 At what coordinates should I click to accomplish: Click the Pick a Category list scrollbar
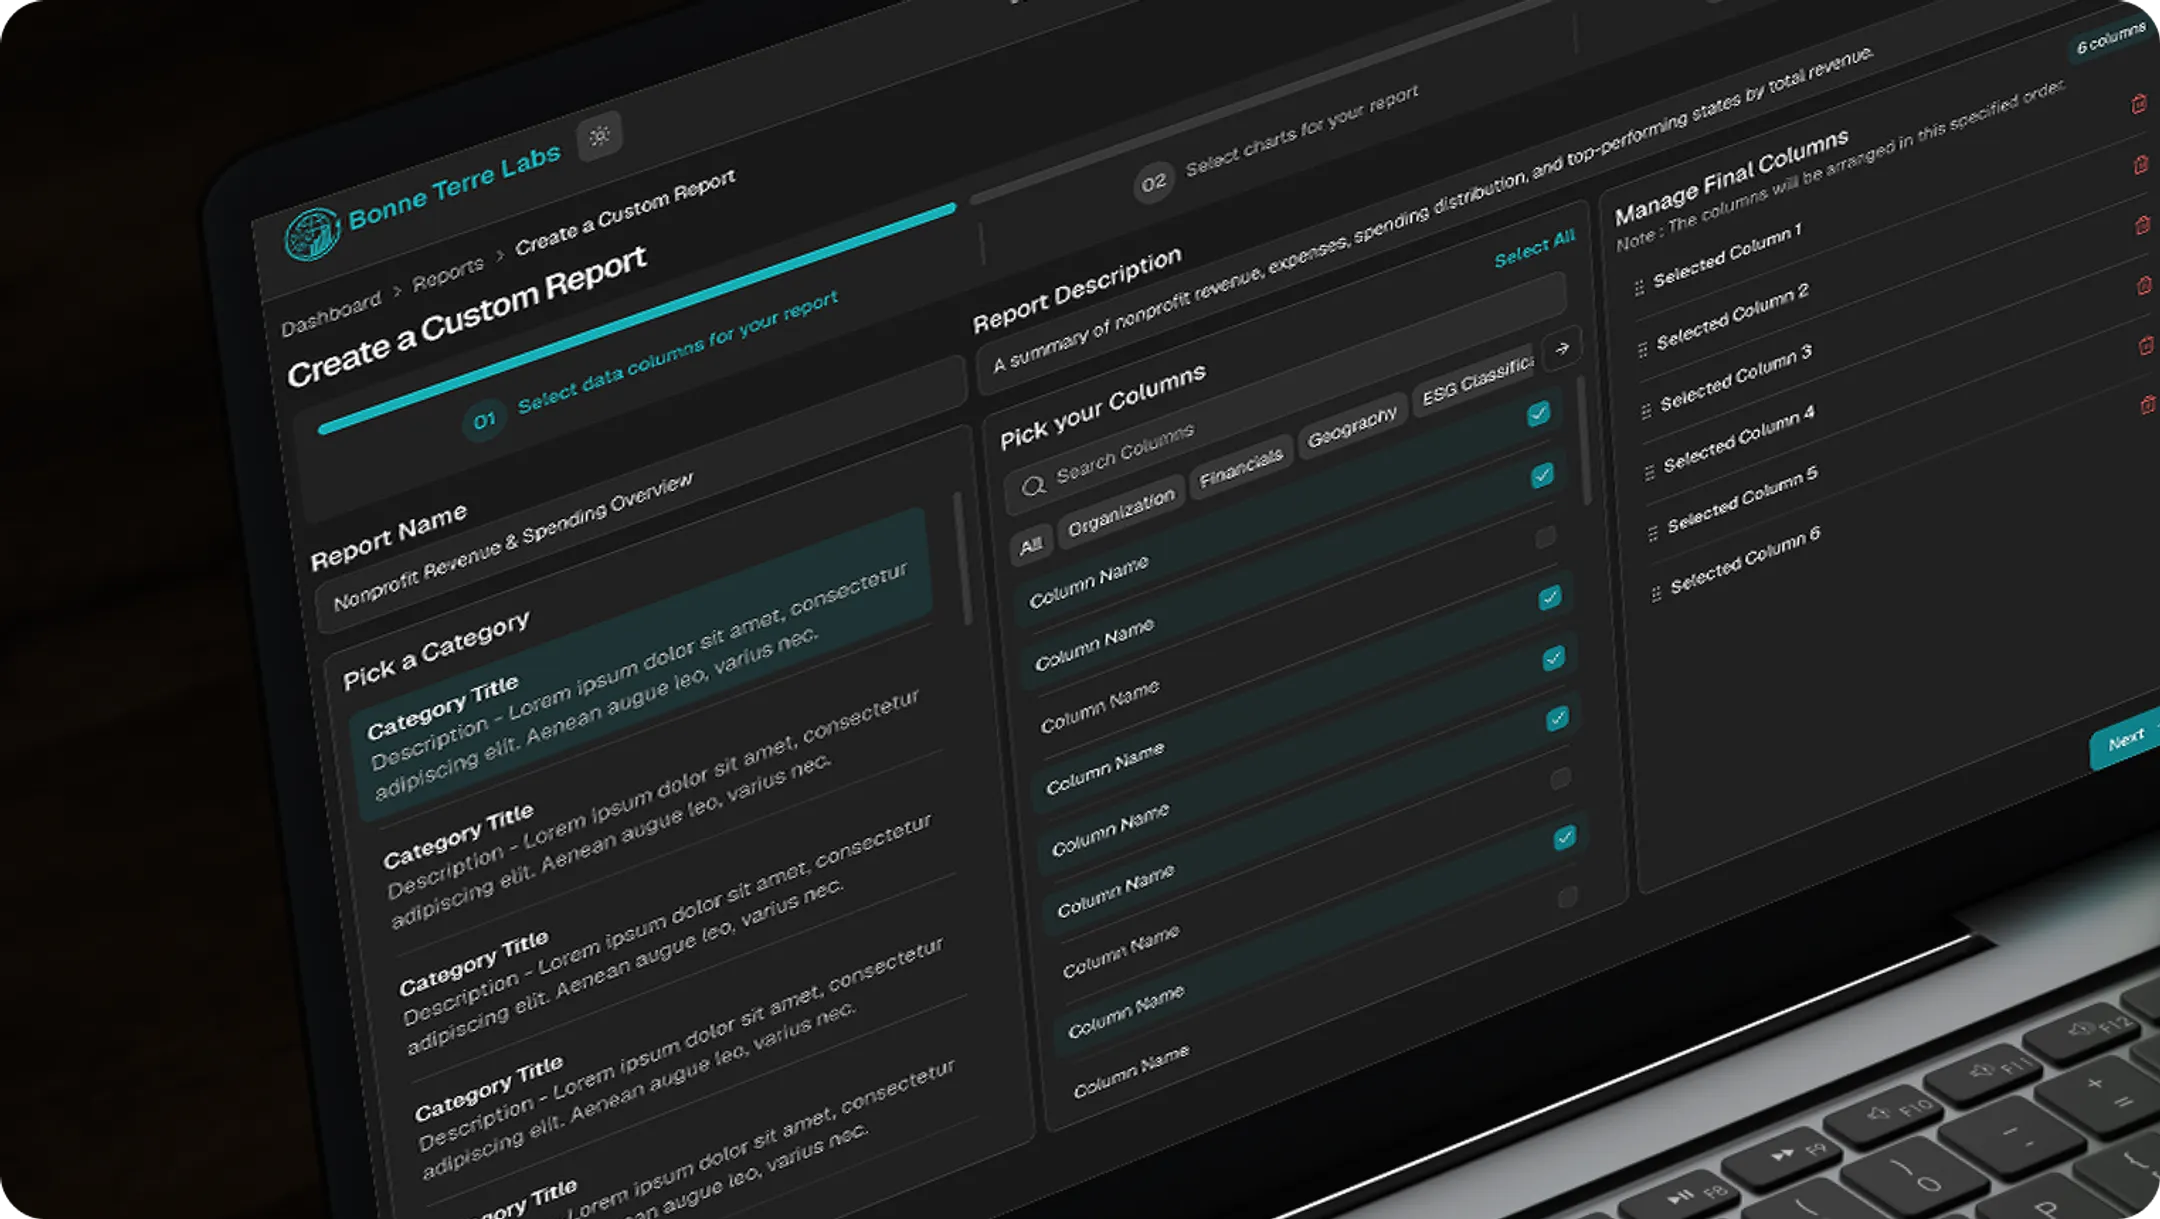coord(962,558)
